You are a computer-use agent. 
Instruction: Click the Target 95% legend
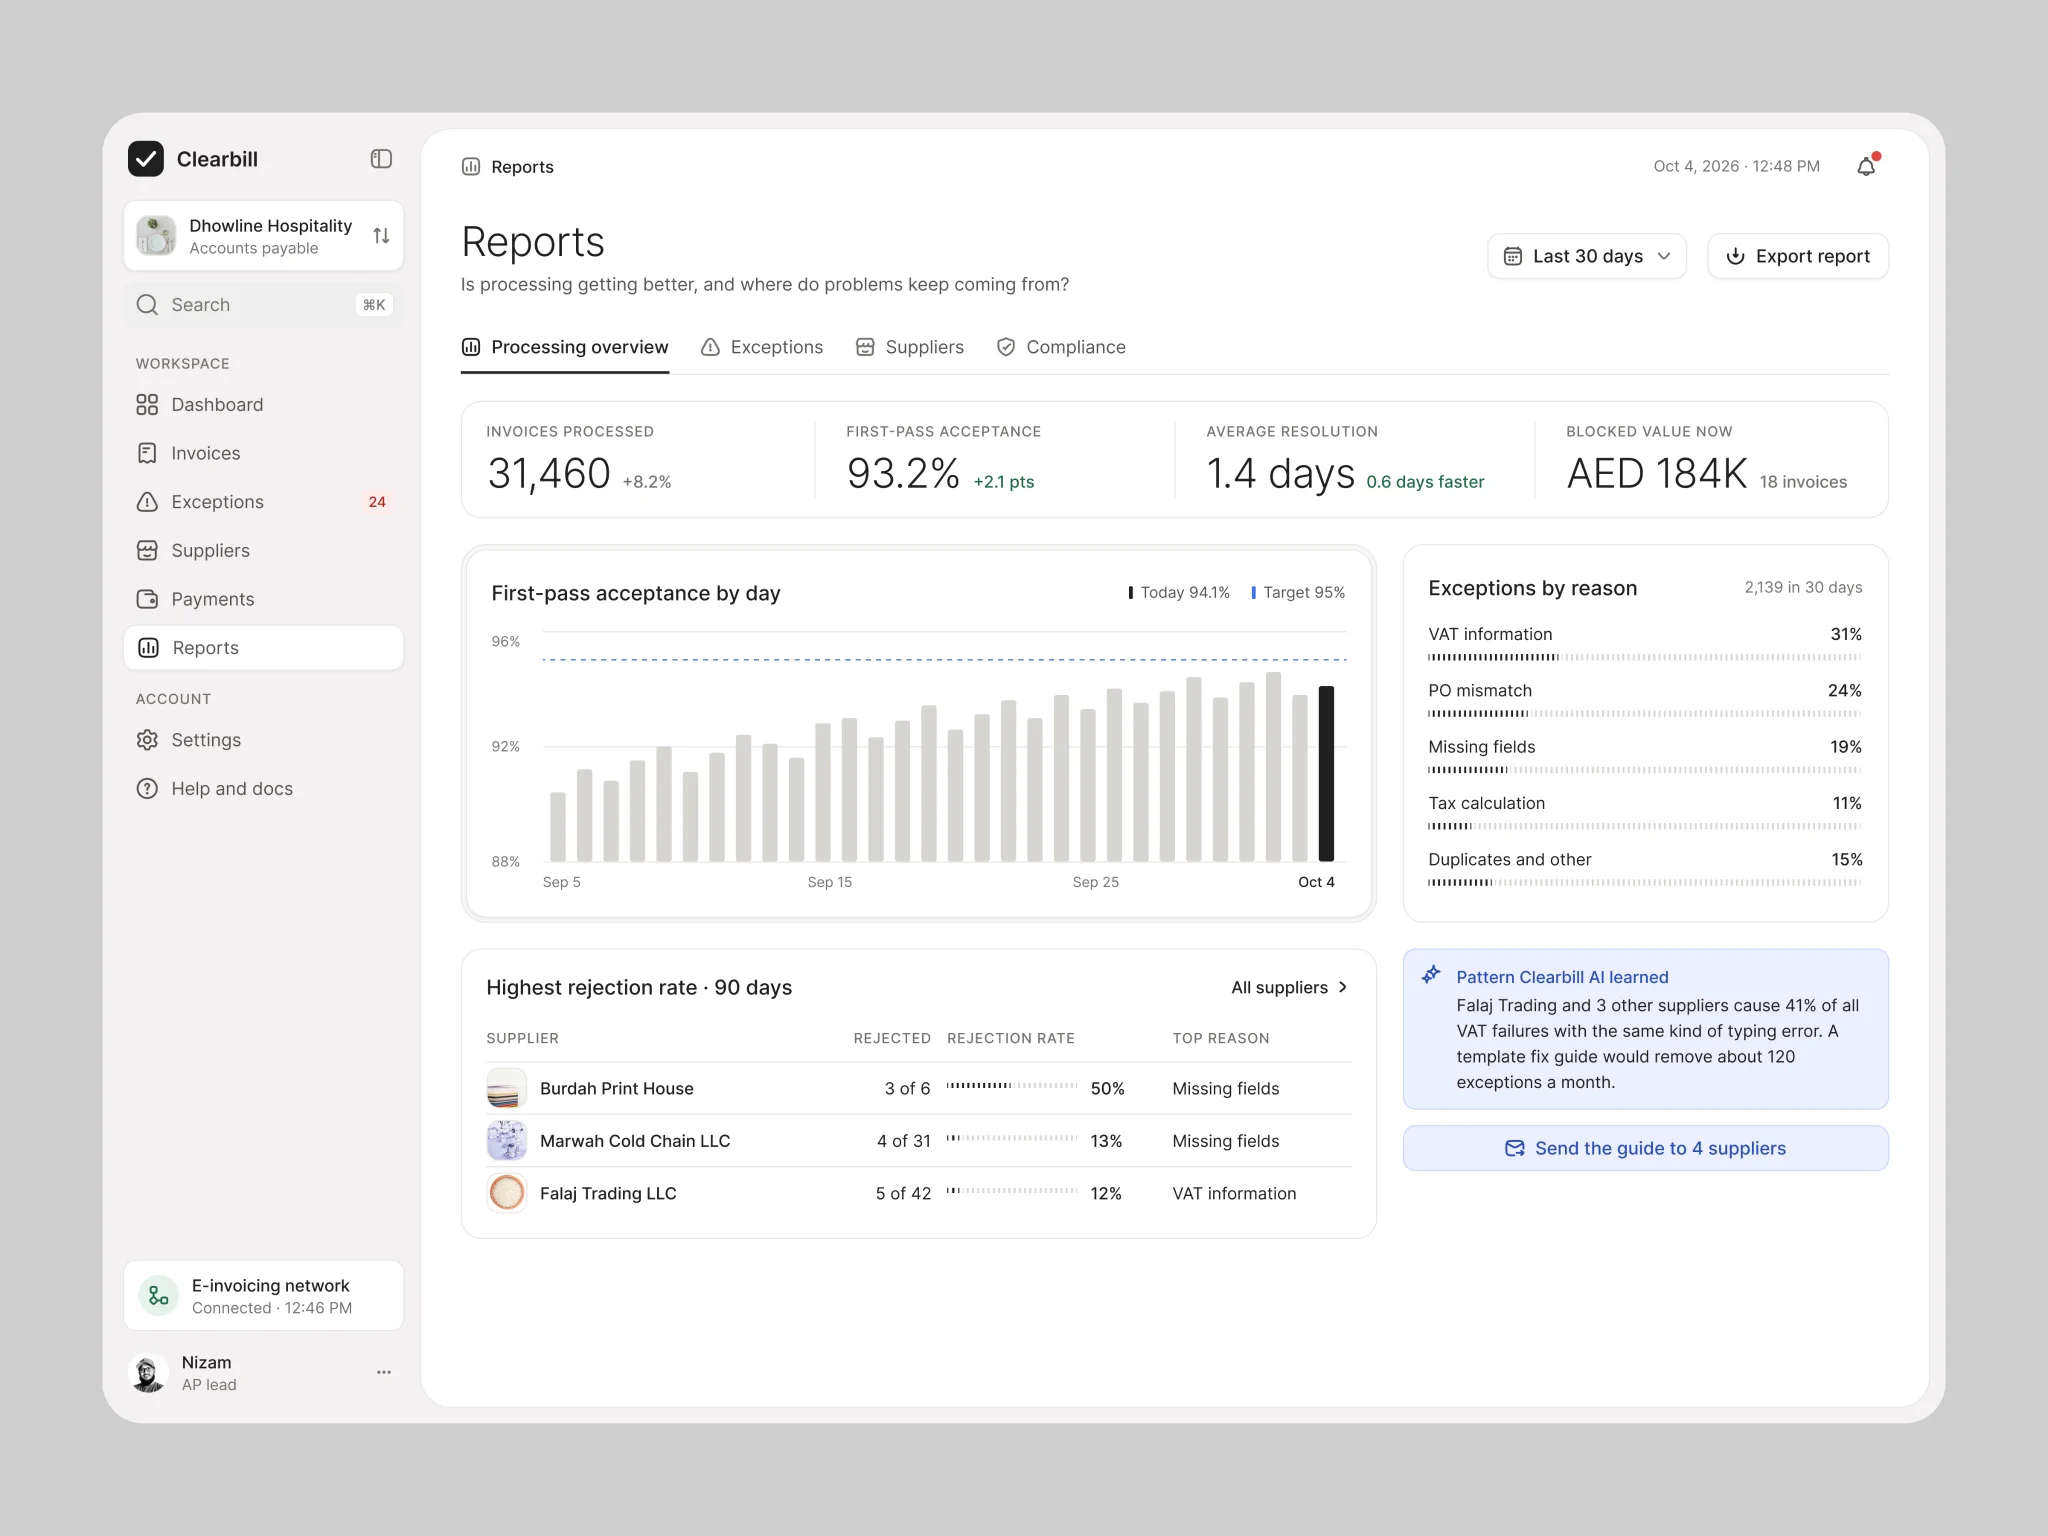(1298, 593)
